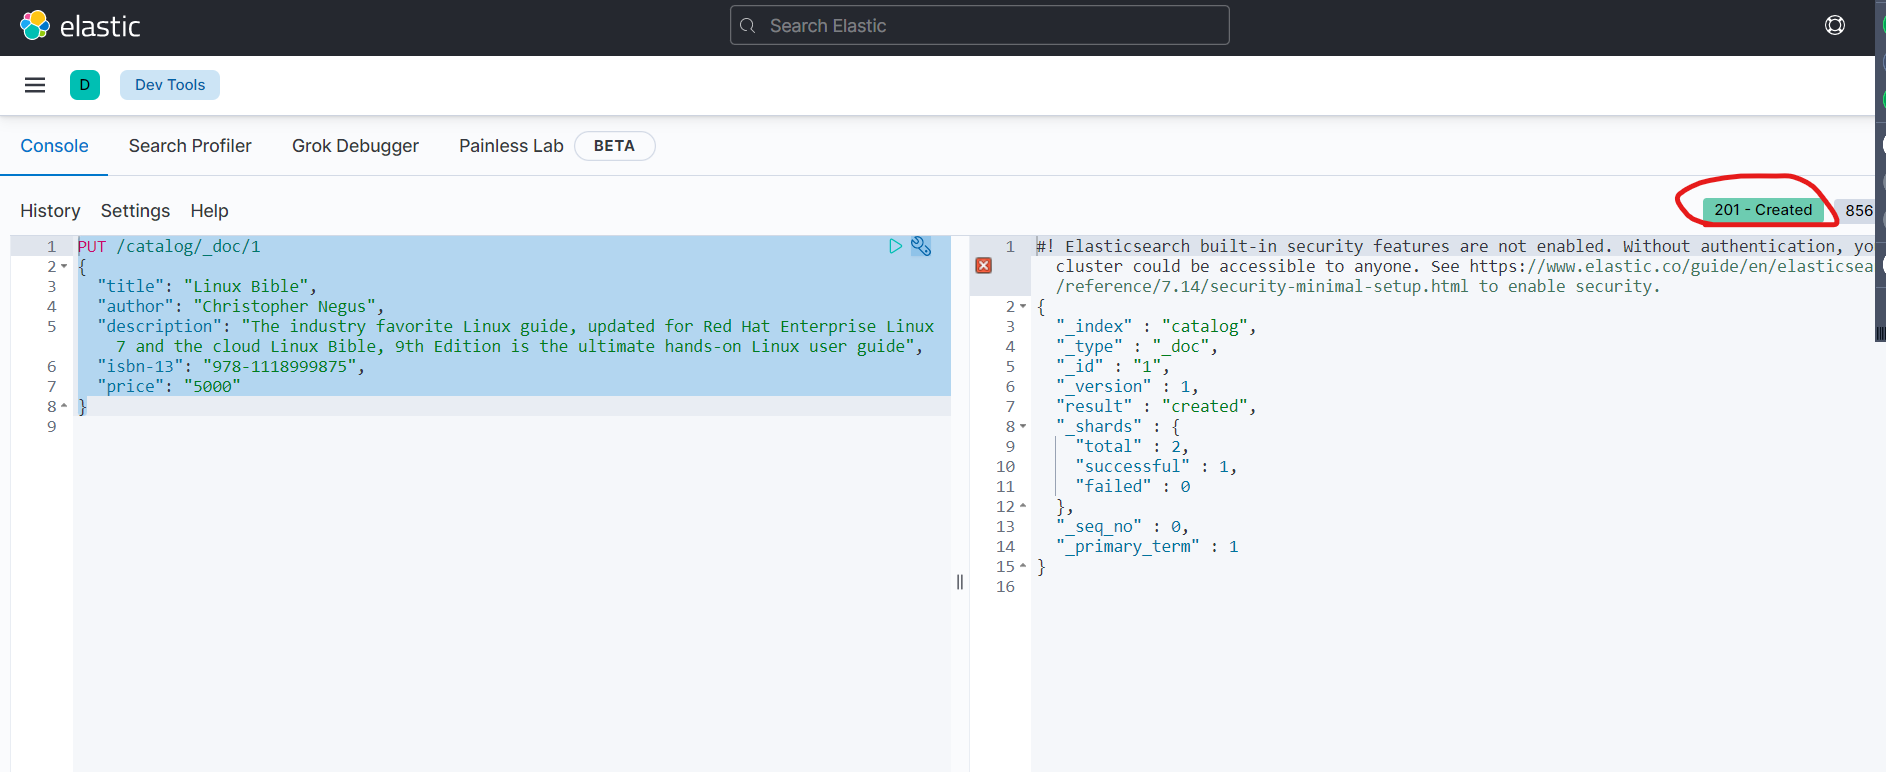Click the "title": "Linux Bible" line
The image size is (1886, 772).
(207, 286)
